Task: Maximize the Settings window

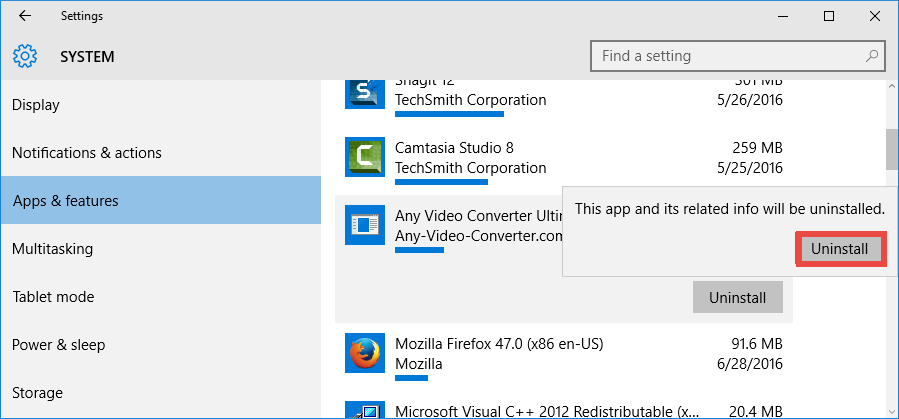Action: point(828,16)
